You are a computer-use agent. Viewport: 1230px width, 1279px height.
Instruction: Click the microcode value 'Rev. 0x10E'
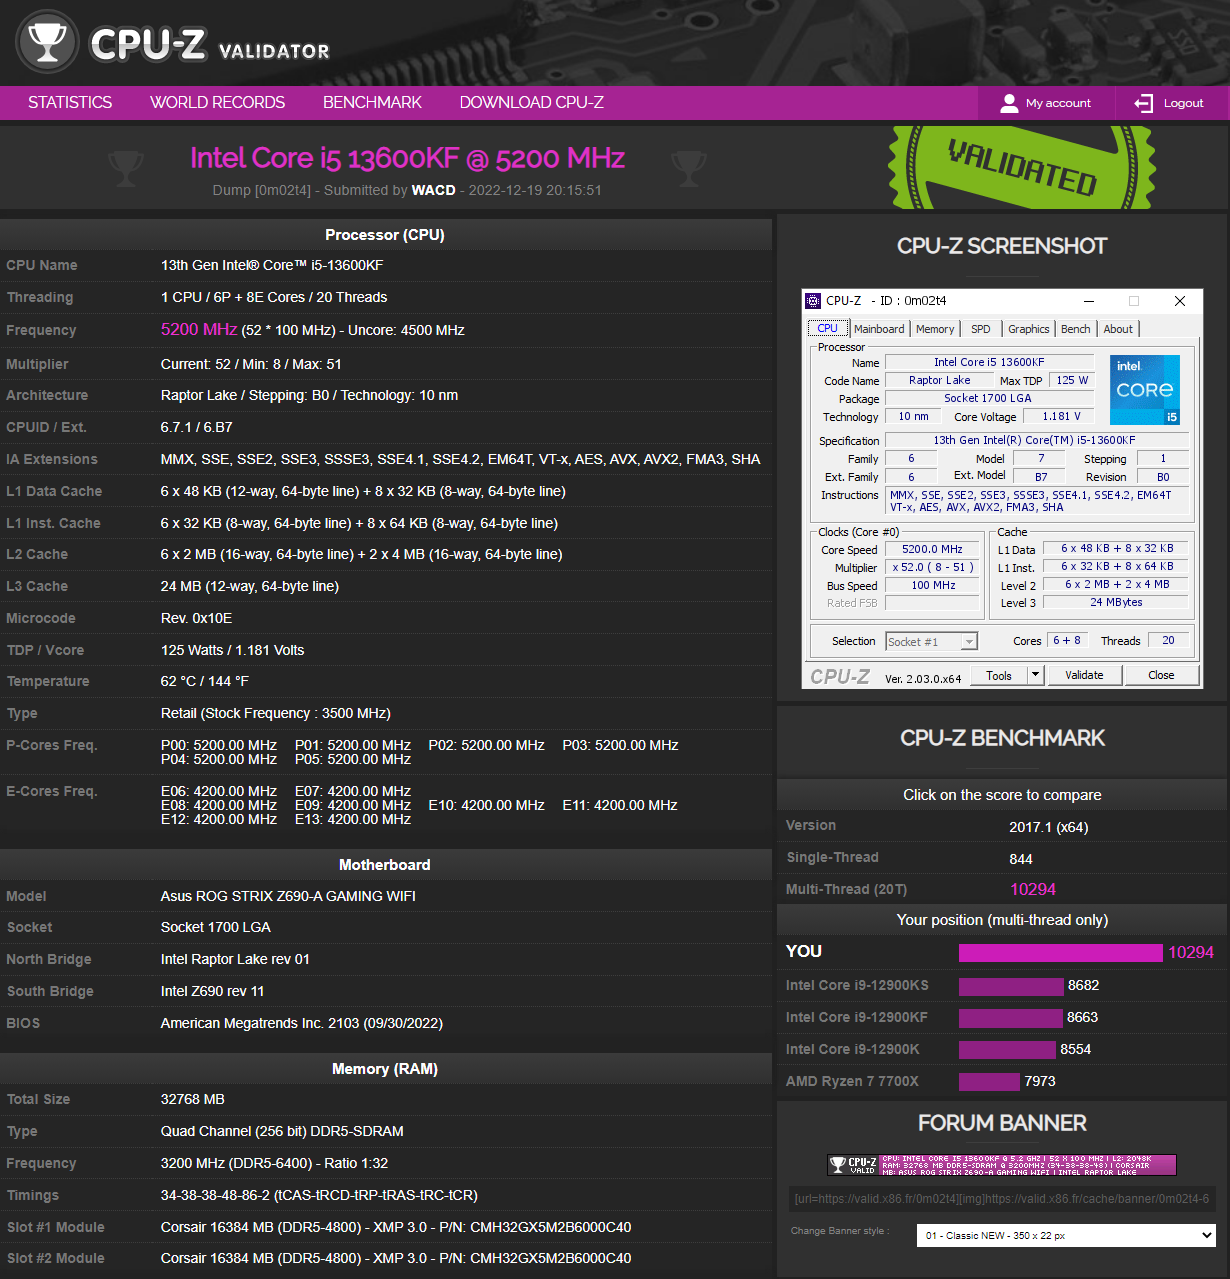197,618
